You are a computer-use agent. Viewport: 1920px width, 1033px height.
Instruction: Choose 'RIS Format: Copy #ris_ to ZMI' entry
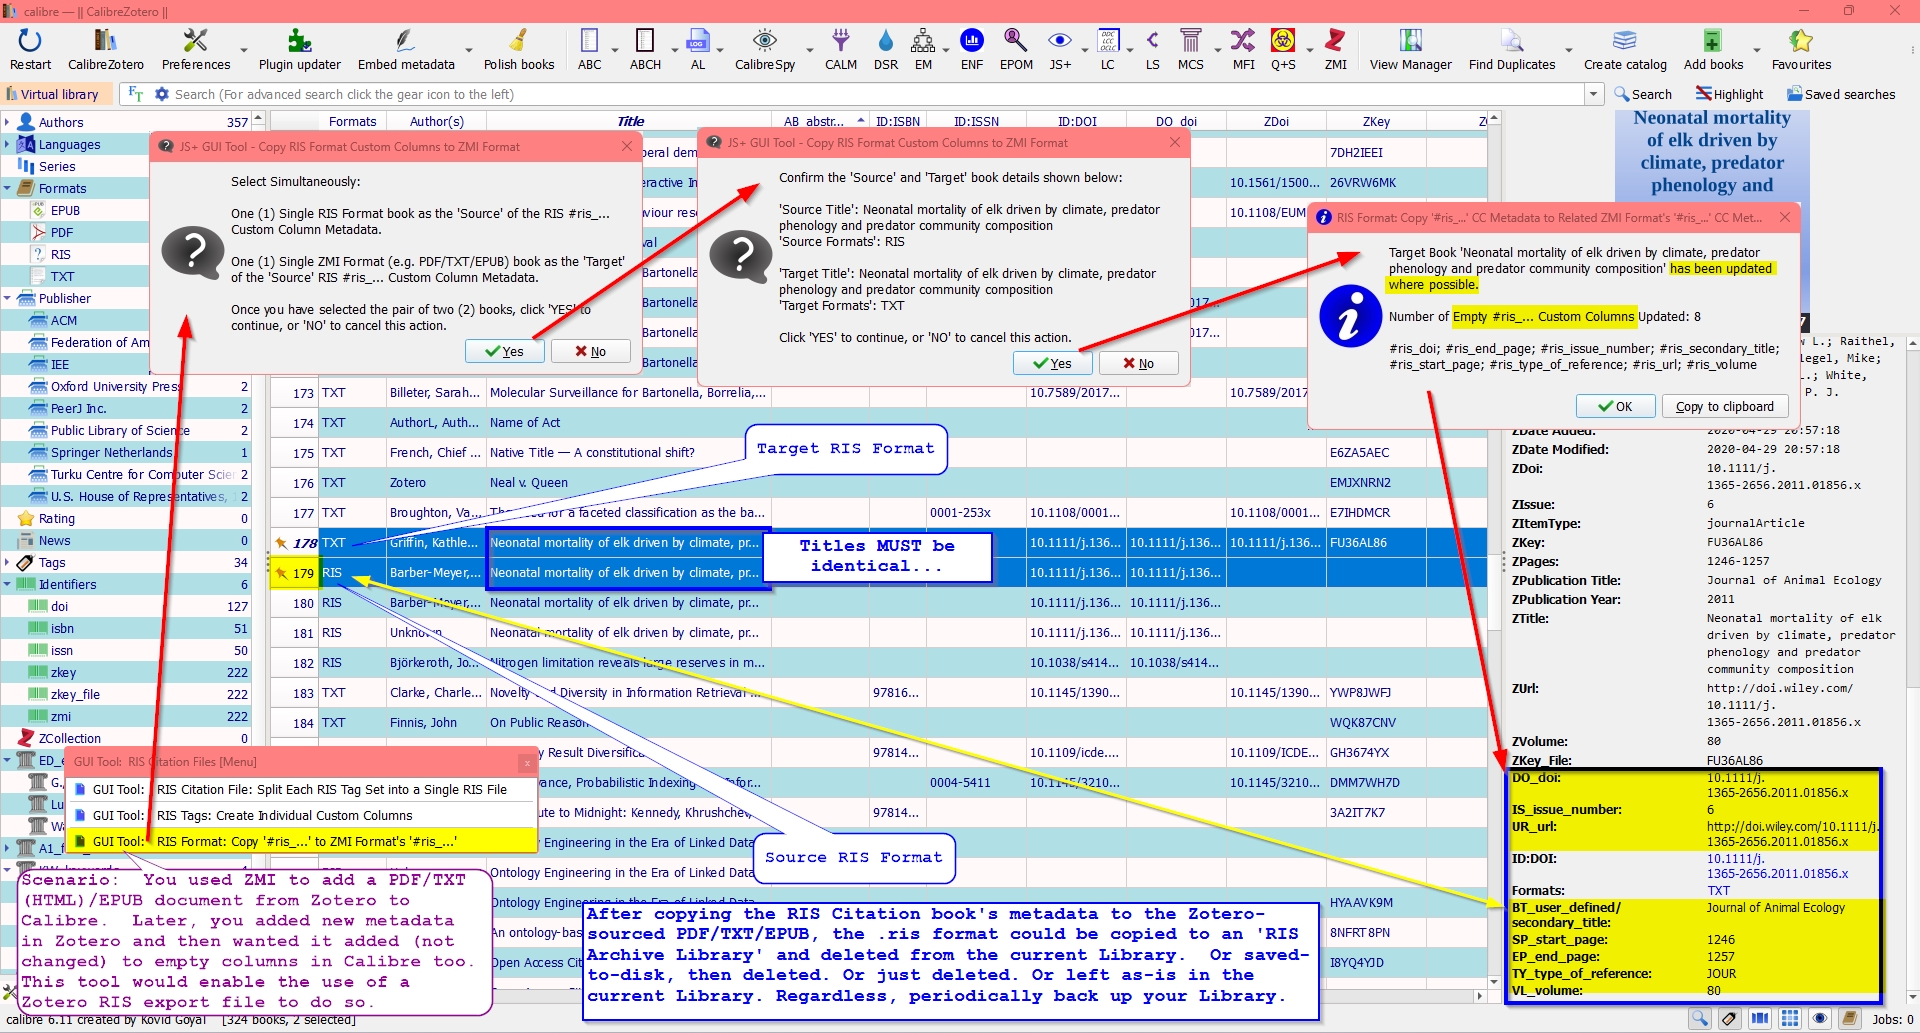click(301, 841)
